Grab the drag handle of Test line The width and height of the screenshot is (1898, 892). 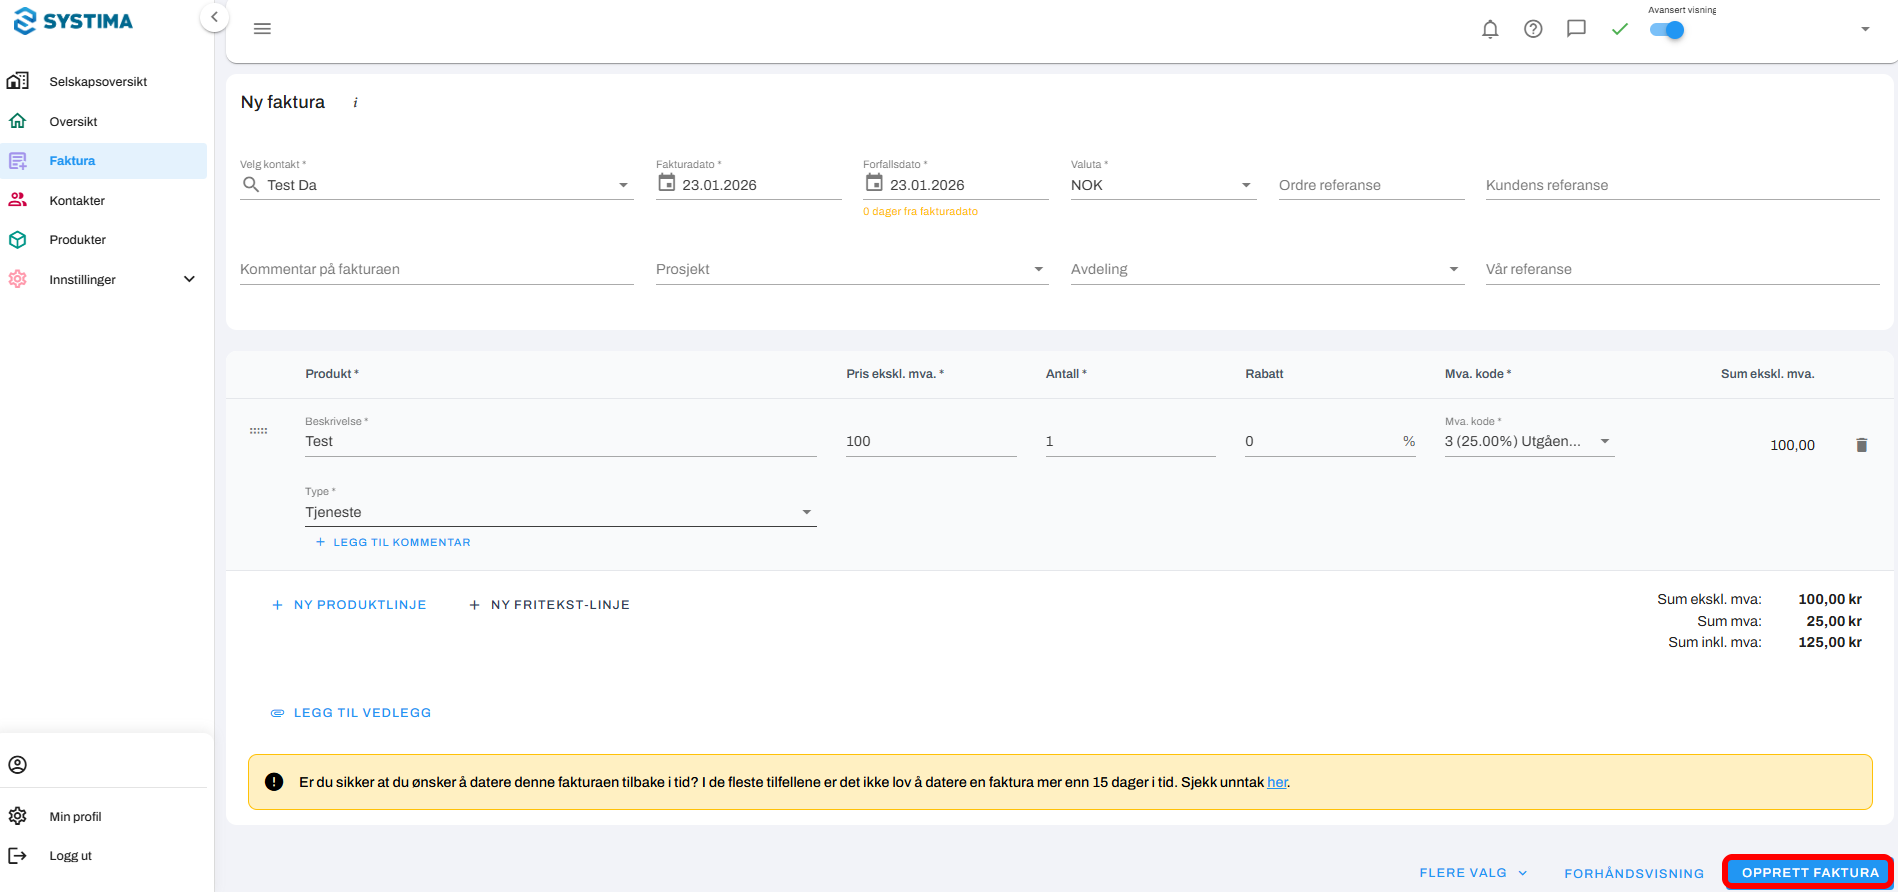click(258, 431)
